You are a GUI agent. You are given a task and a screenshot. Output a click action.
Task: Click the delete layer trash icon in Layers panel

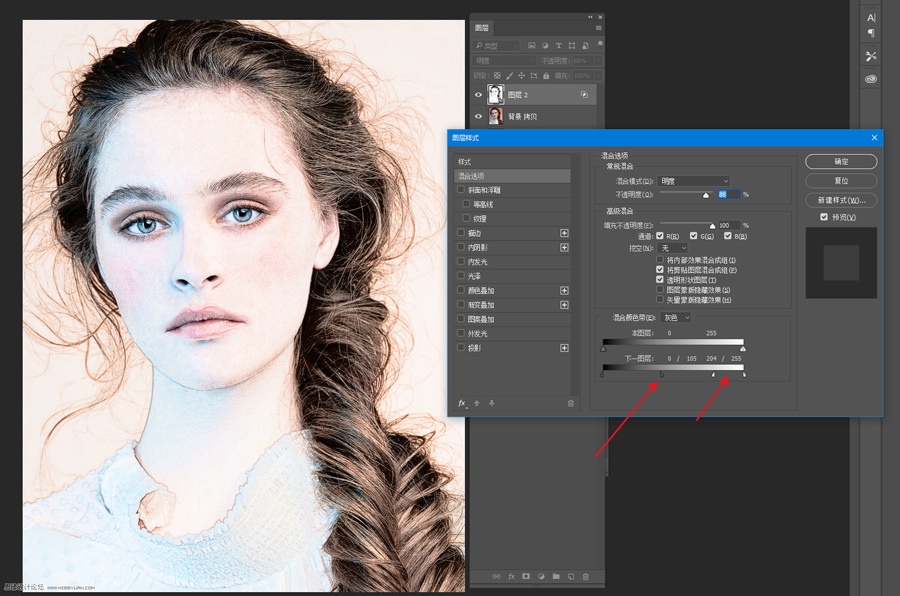[586, 577]
